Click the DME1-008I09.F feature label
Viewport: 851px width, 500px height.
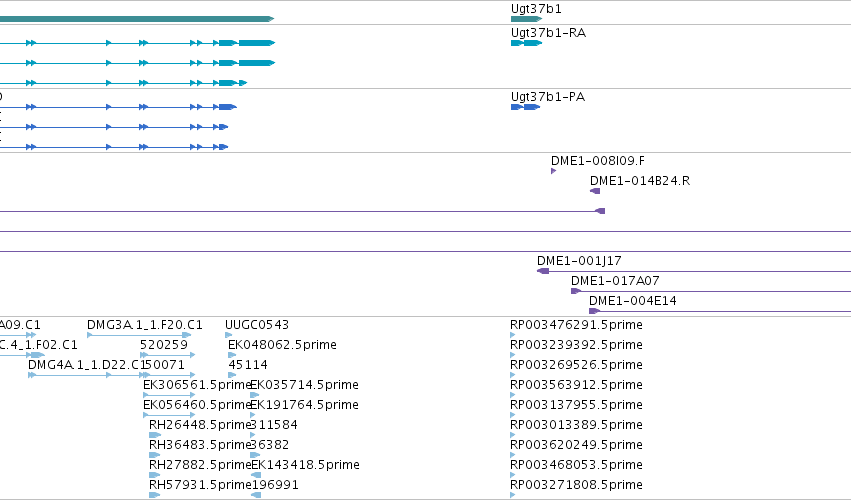coord(598,161)
